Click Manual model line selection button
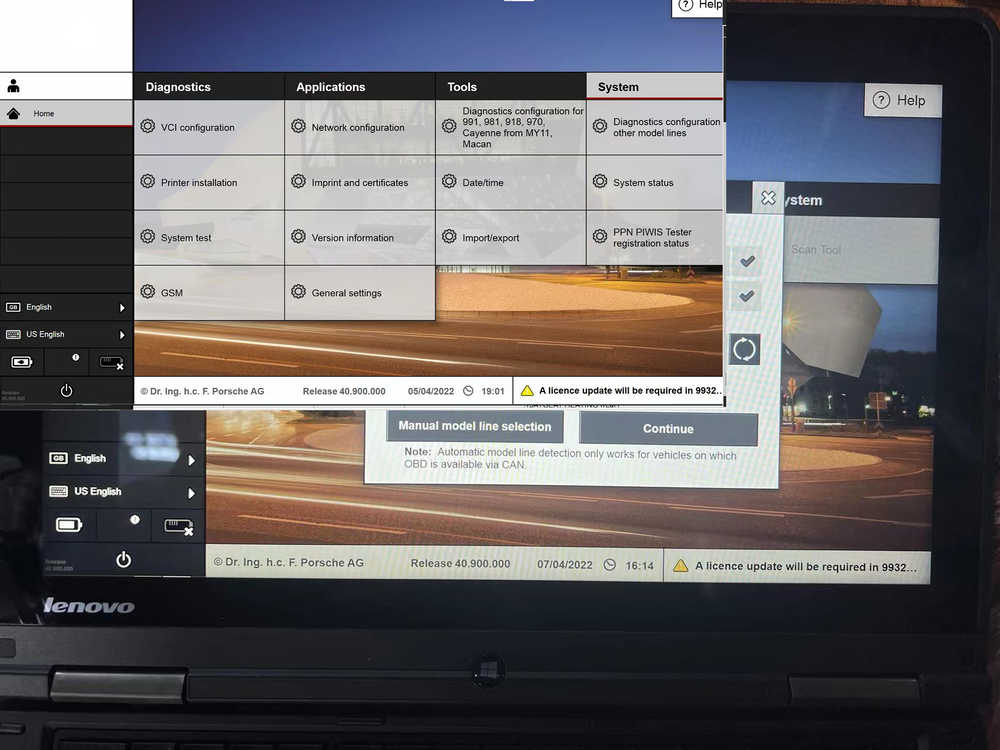This screenshot has height=750, width=1000. pyautogui.click(x=475, y=426)
